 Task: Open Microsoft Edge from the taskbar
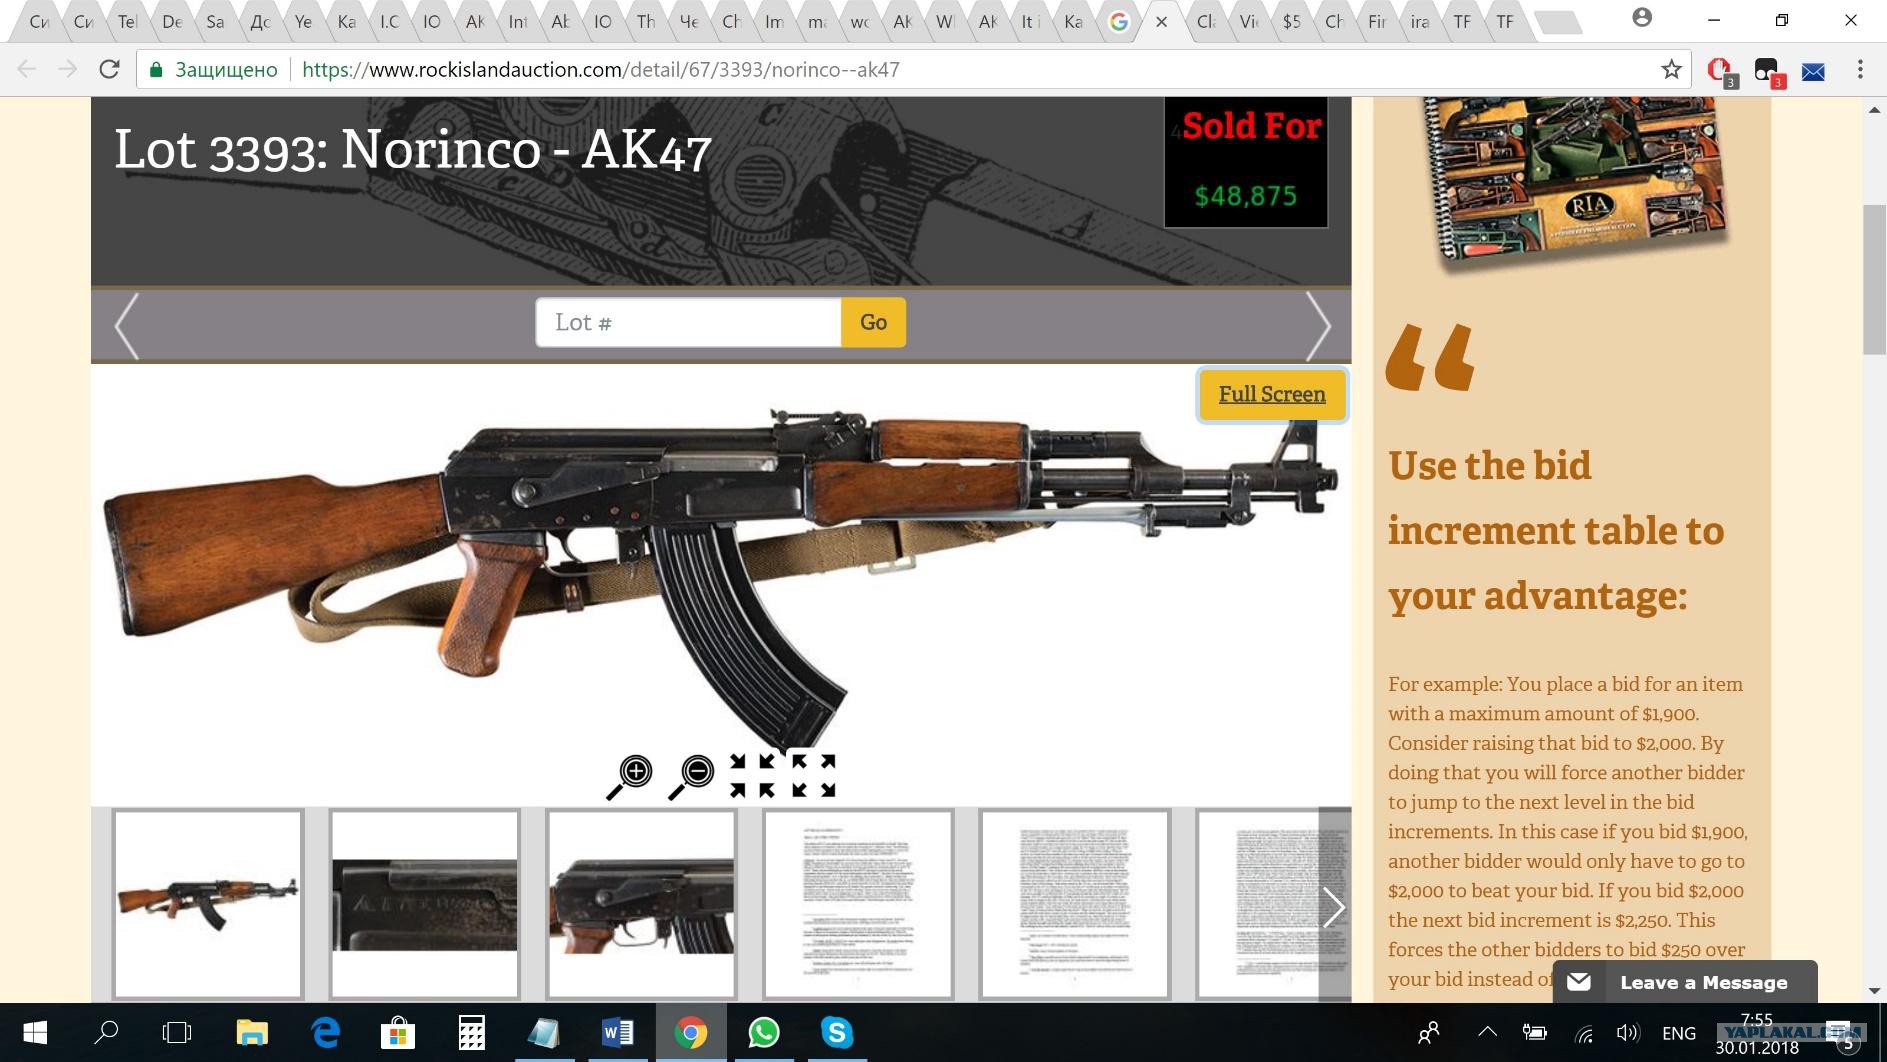[x=325, y=1032]
